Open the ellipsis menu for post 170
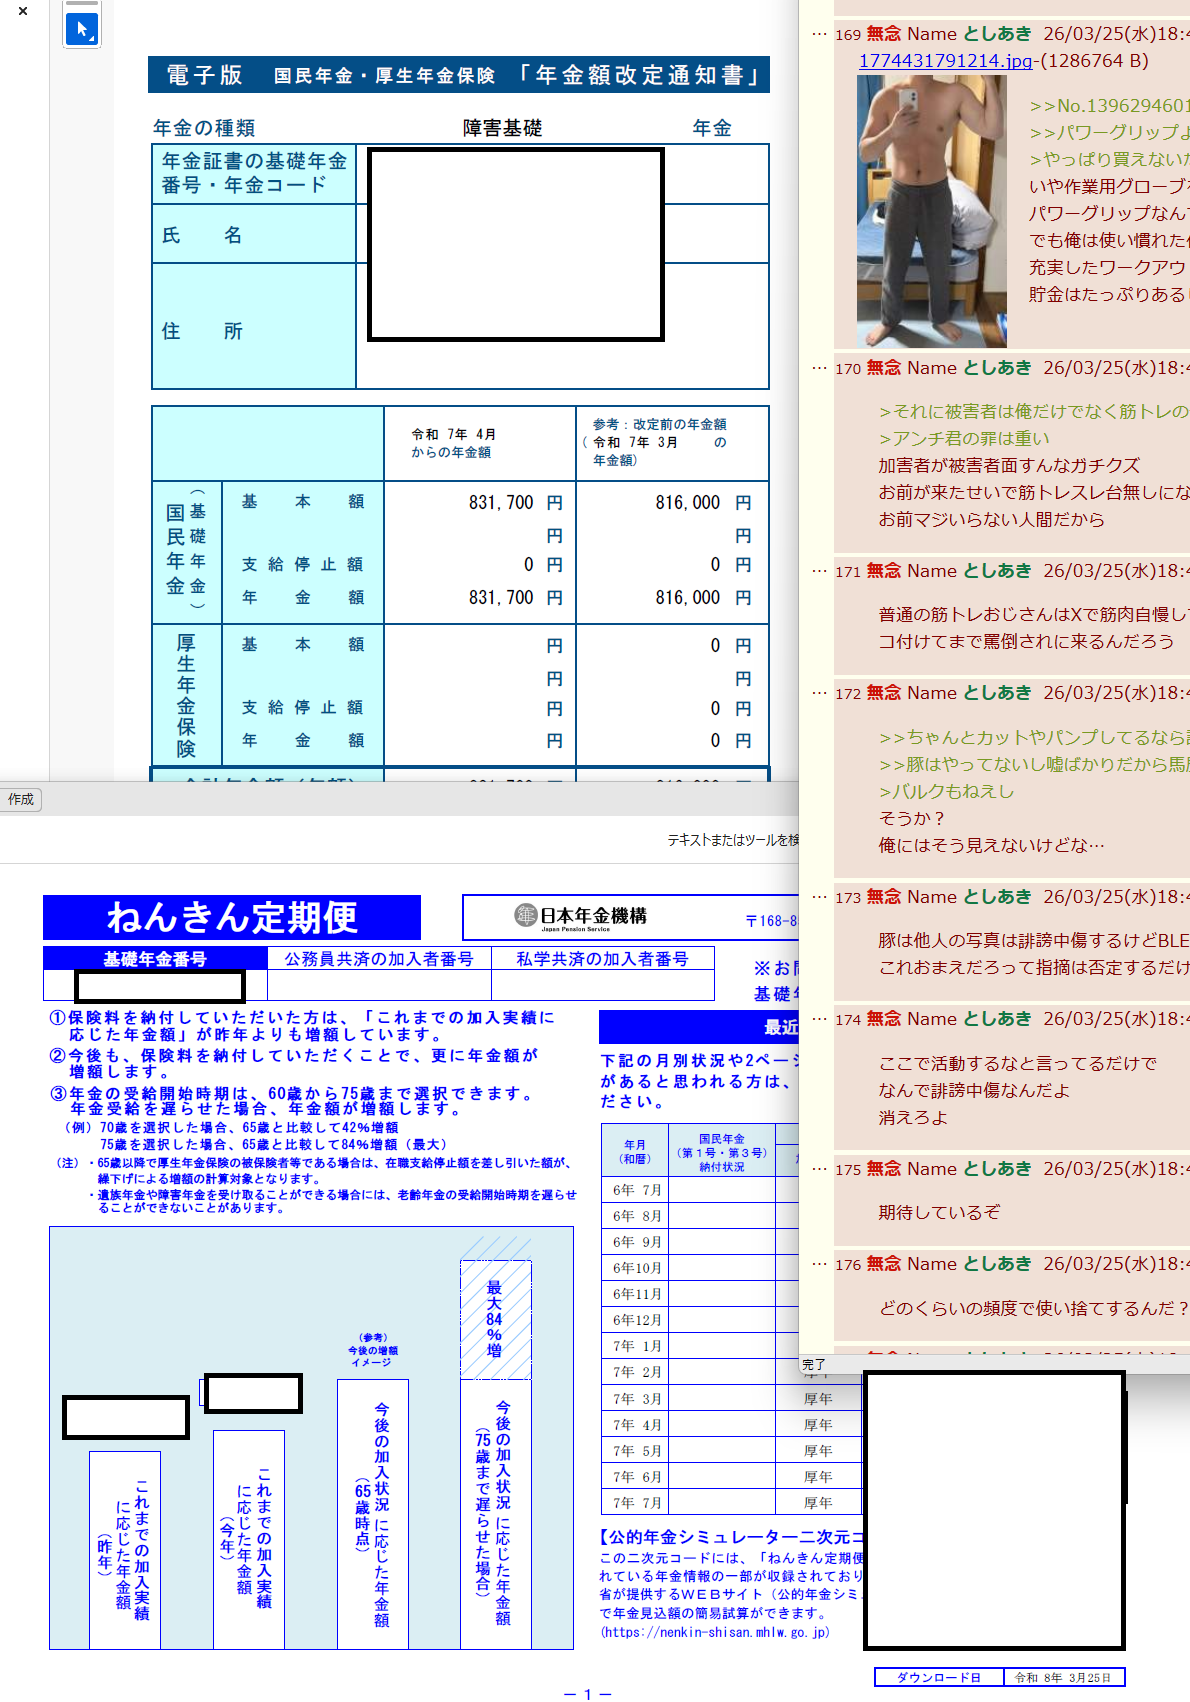 pyautogui.click(x=818, y=368)
